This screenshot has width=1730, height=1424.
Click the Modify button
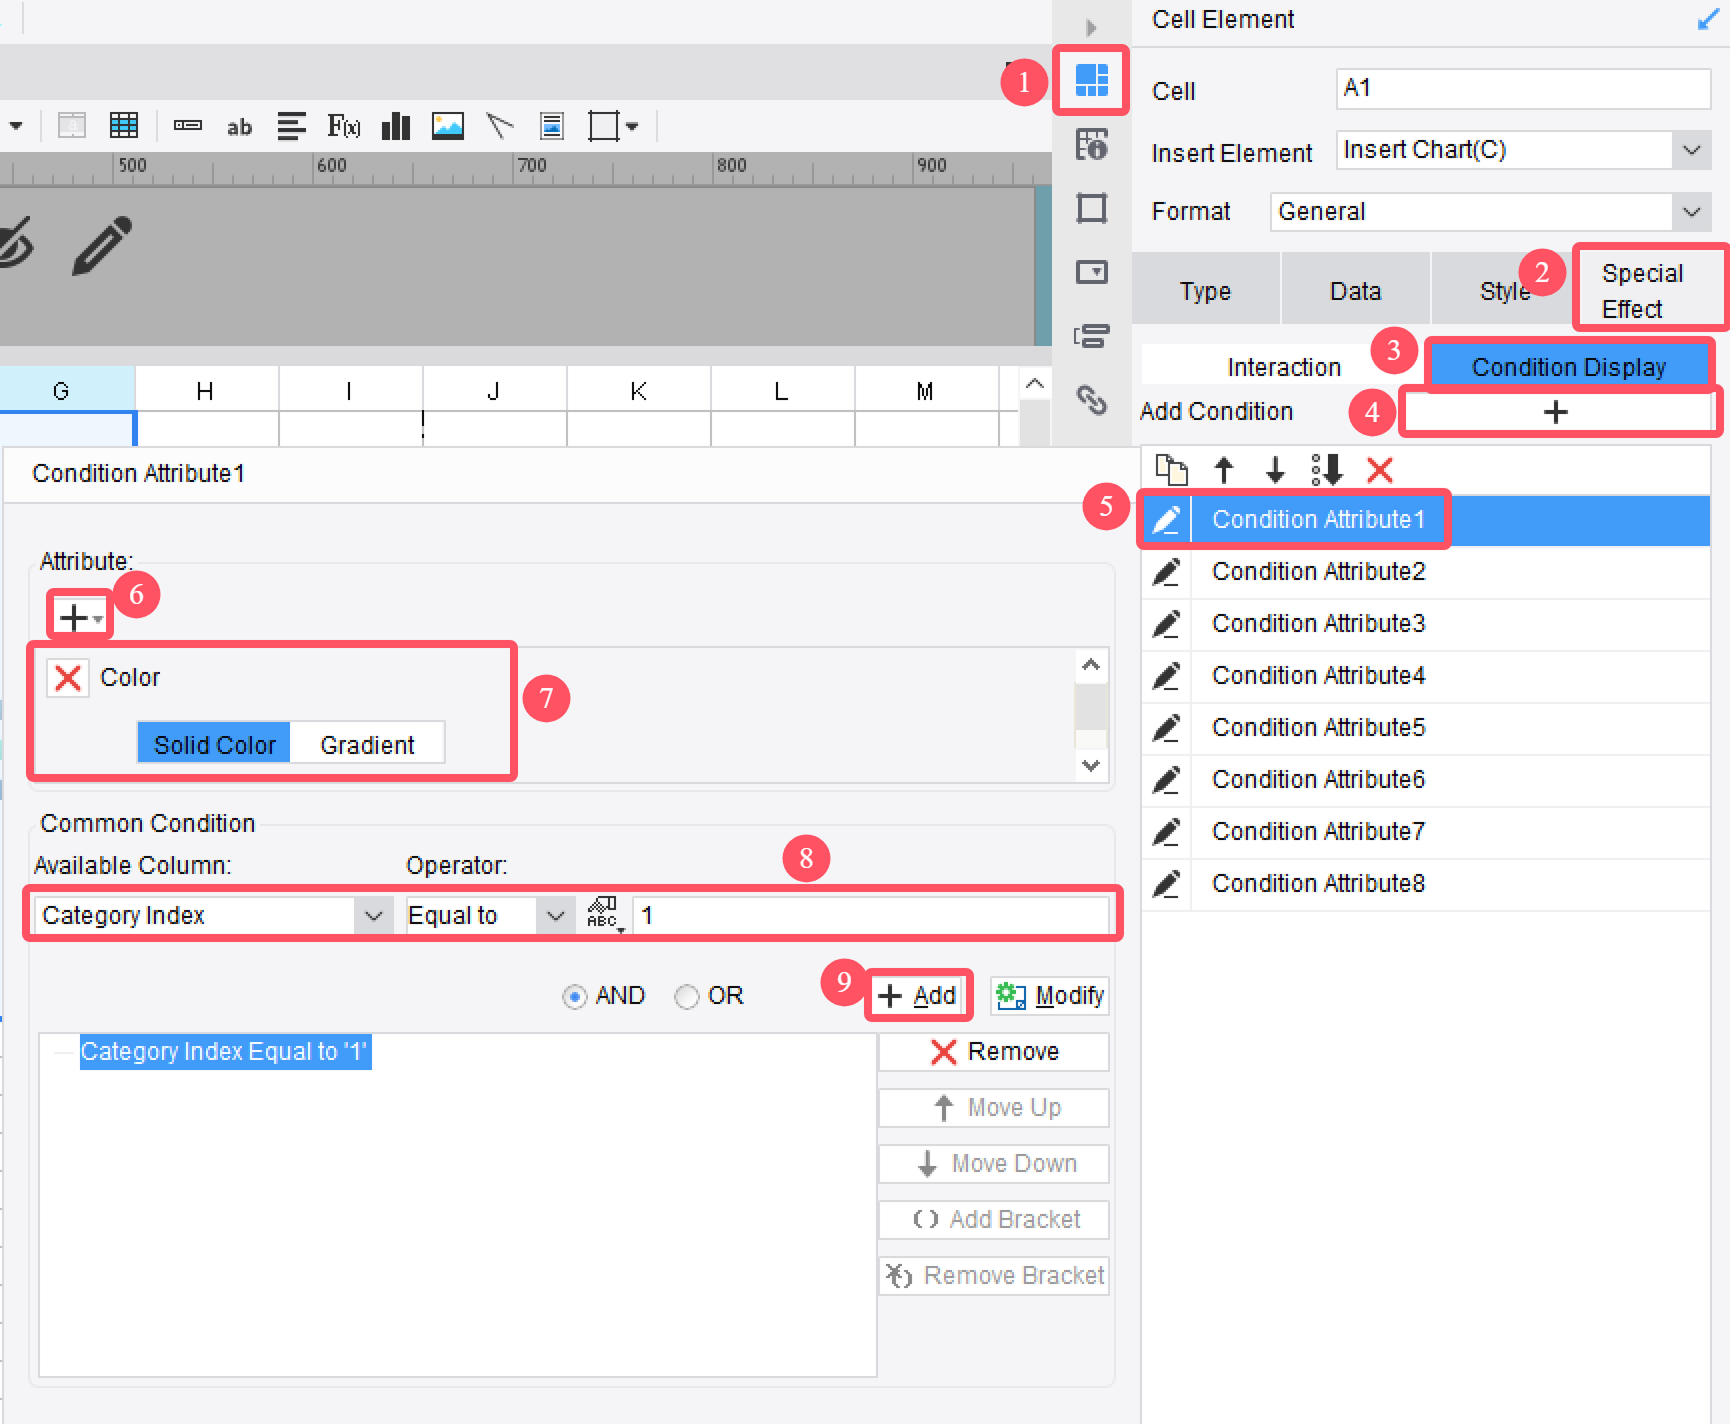tap(1050, 996)
